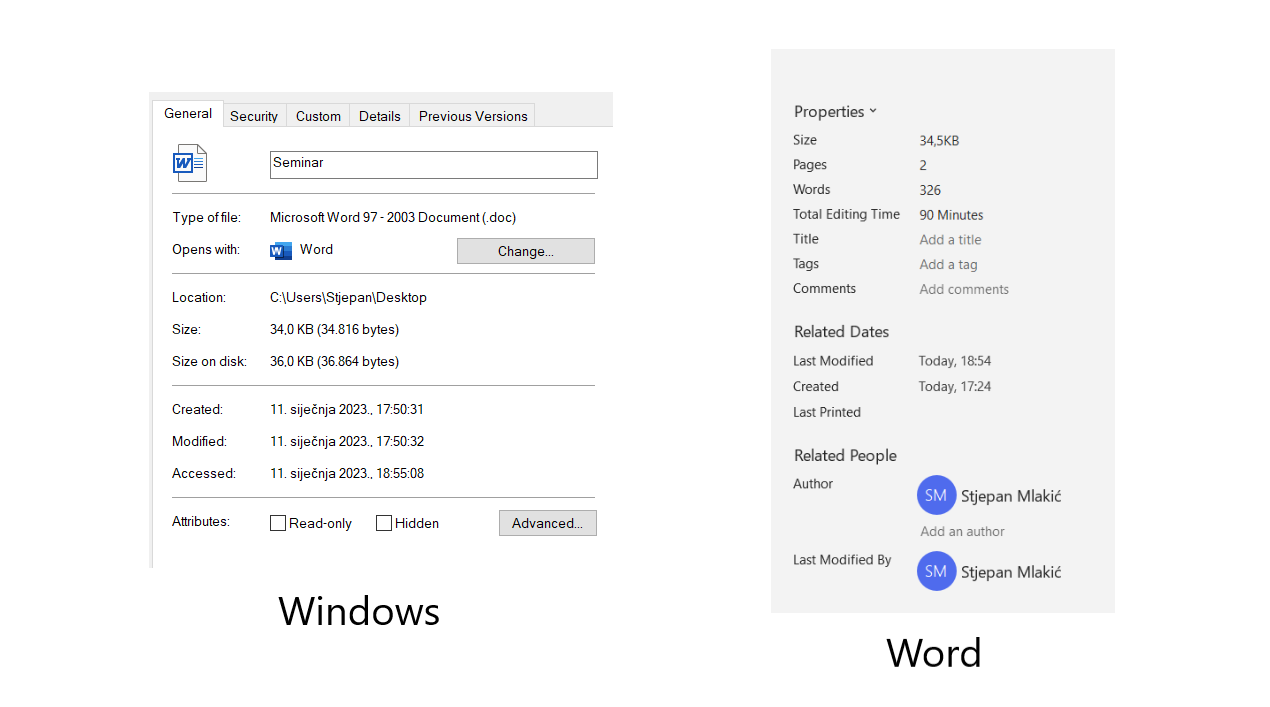
Task: Click Add a title field
Action: 950,240
